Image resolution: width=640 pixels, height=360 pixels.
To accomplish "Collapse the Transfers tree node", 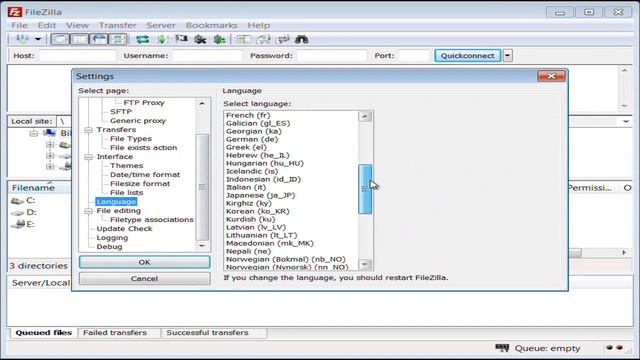I will coord(89,130).
